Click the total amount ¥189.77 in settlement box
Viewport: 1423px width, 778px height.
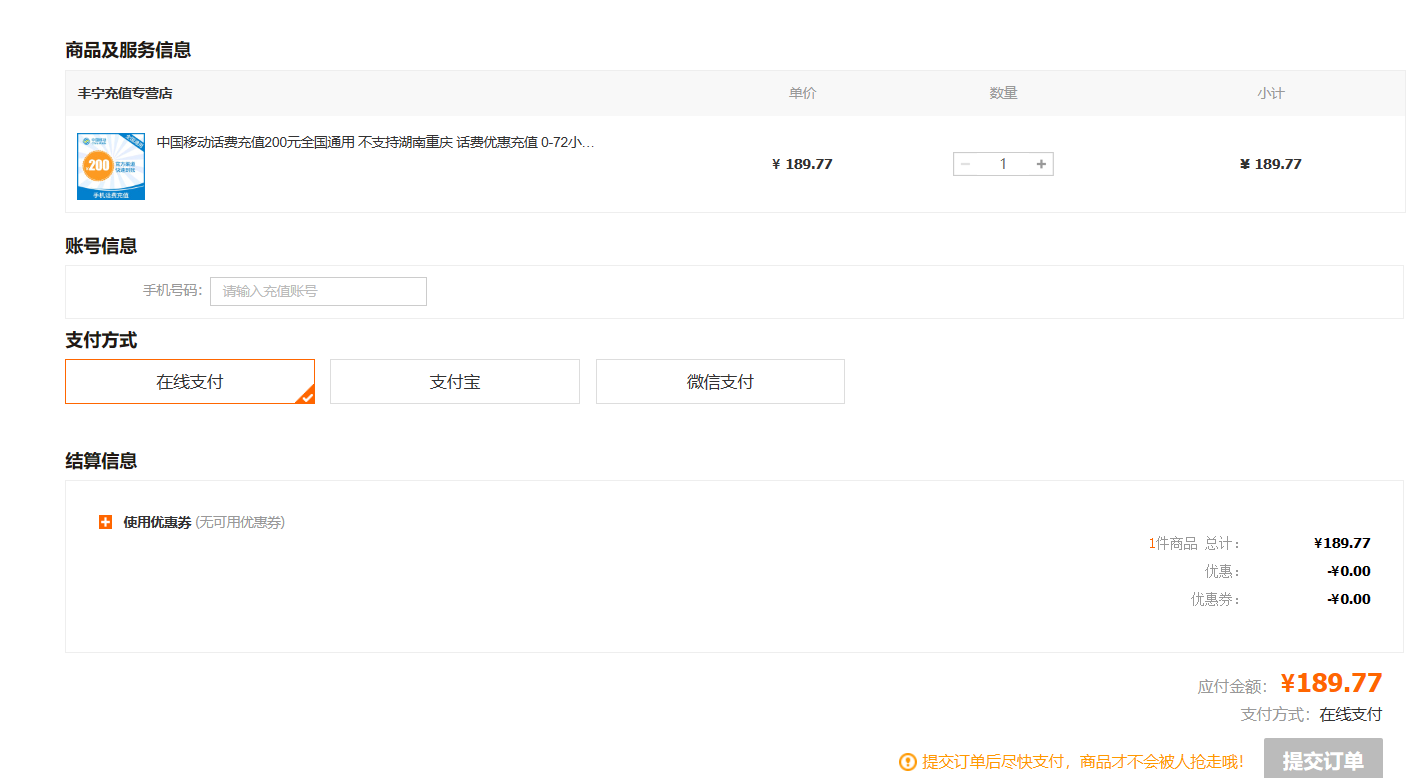(x=1342, y=543)
